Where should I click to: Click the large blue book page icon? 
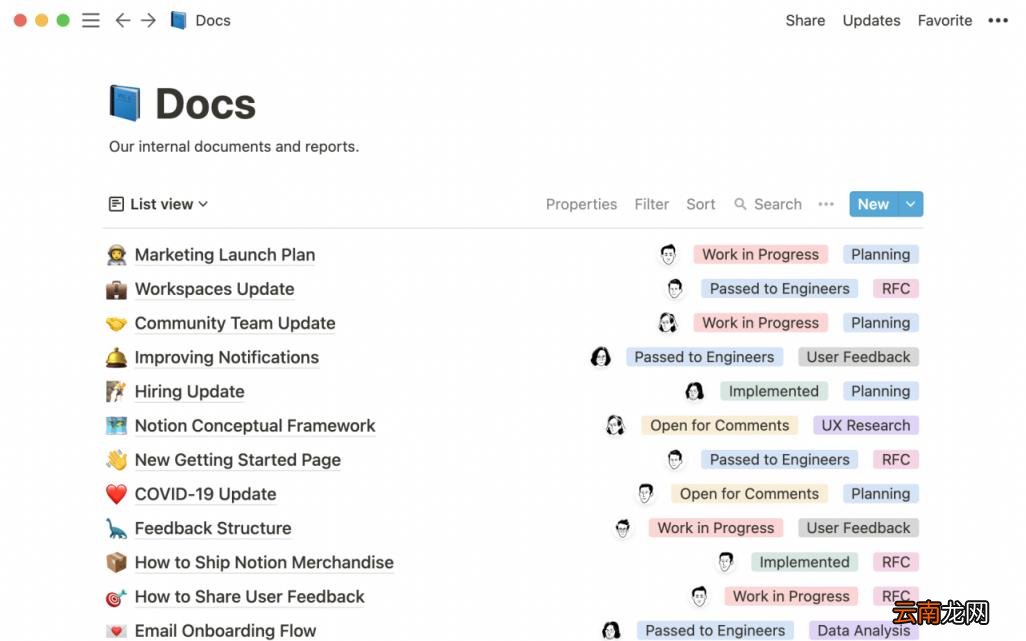click(x=125, y=103)
